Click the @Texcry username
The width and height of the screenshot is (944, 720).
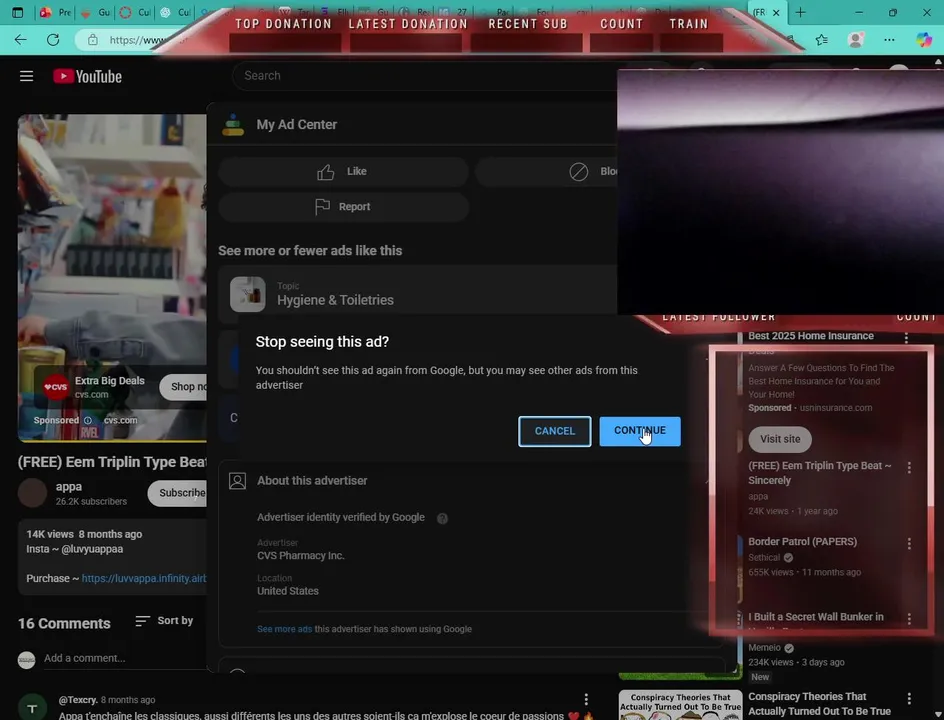pyautogui.click(x=78, y=700)
